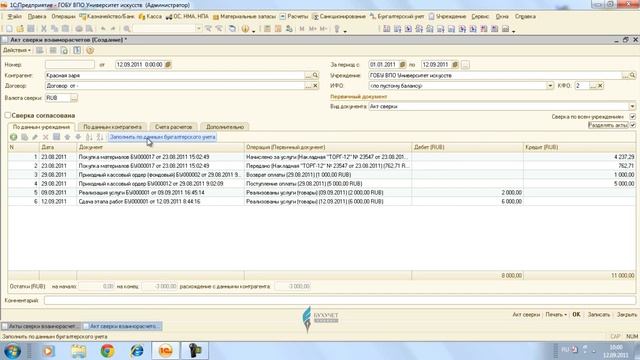
Task: Click the New document toolbar icon
Action: click(9, 29)
